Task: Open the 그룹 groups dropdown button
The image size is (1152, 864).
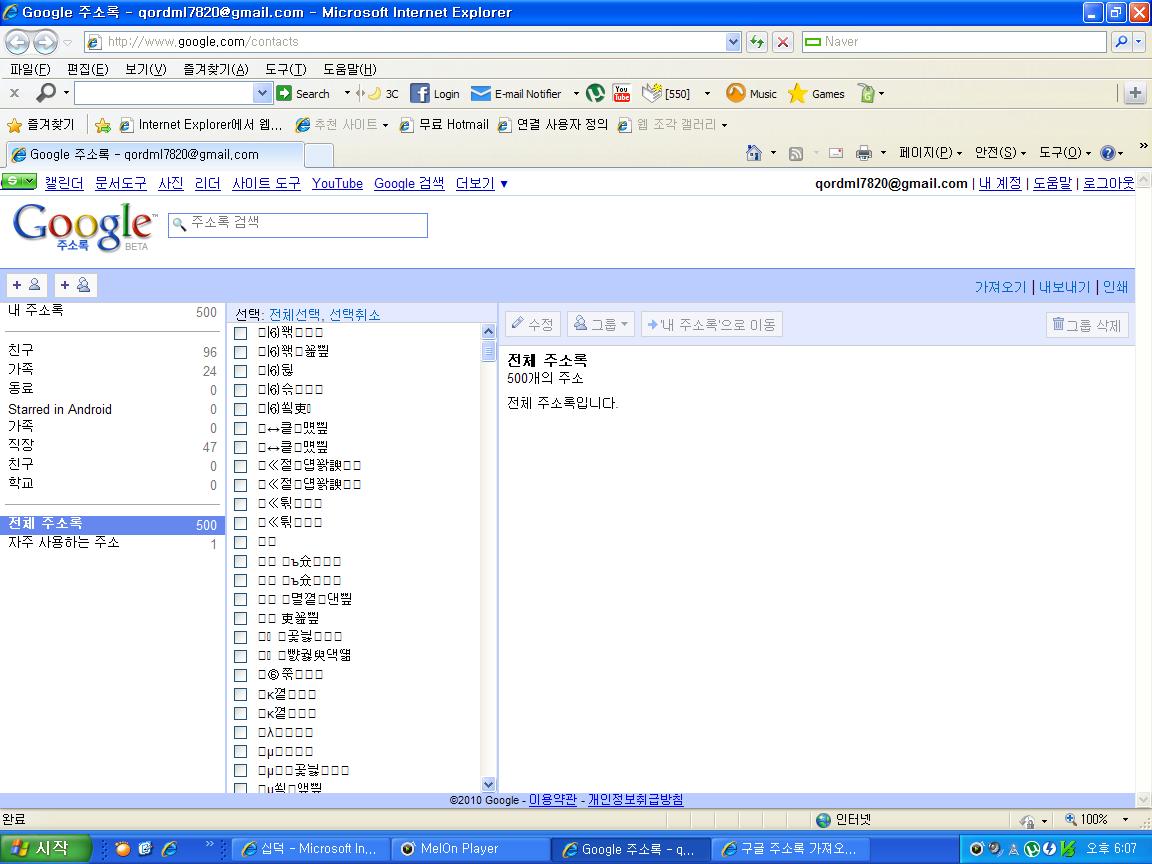Action: (601, 324)
